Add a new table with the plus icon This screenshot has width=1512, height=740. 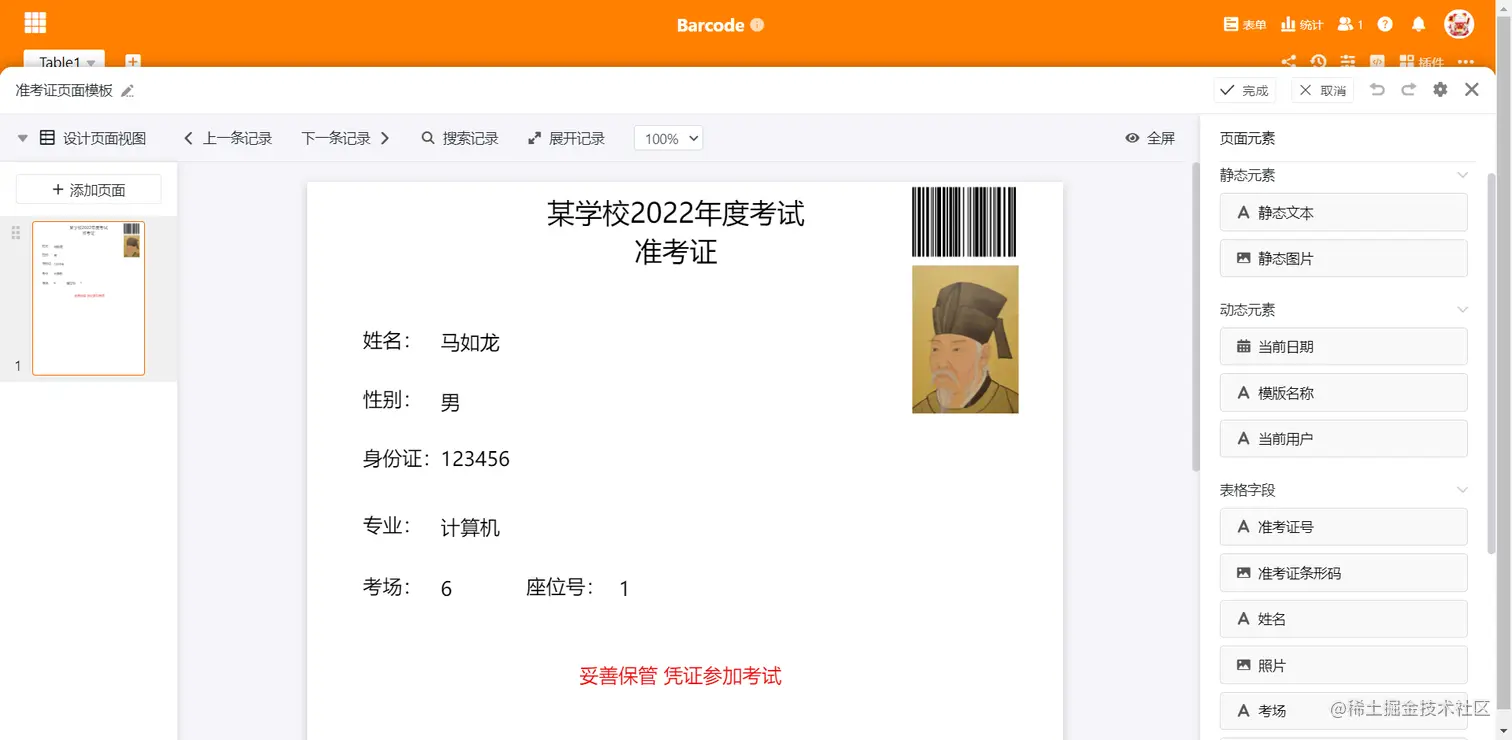[133, 62]
